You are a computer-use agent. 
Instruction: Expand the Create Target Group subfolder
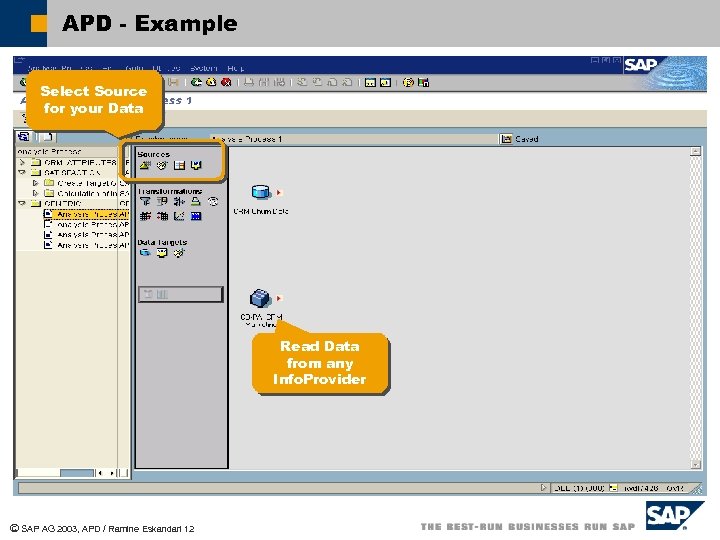(35, 183)
